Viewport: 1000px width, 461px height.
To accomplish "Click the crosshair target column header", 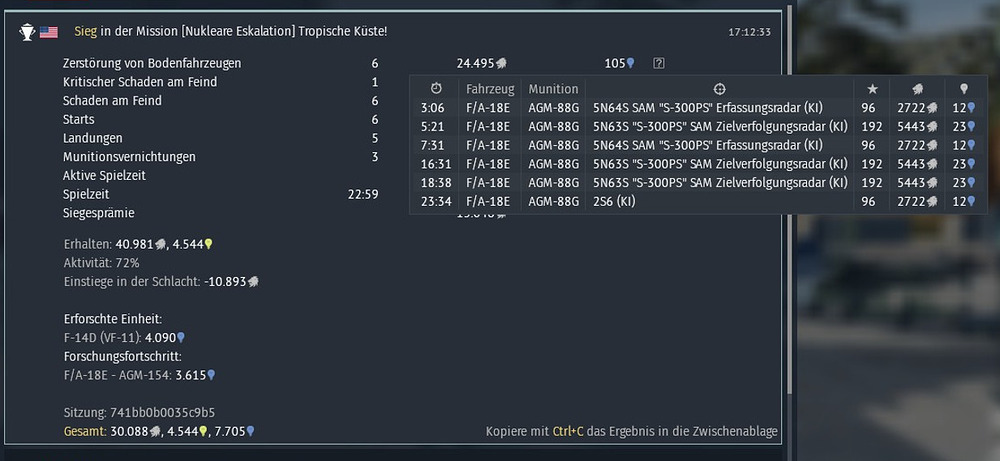I will click(719, 89).
